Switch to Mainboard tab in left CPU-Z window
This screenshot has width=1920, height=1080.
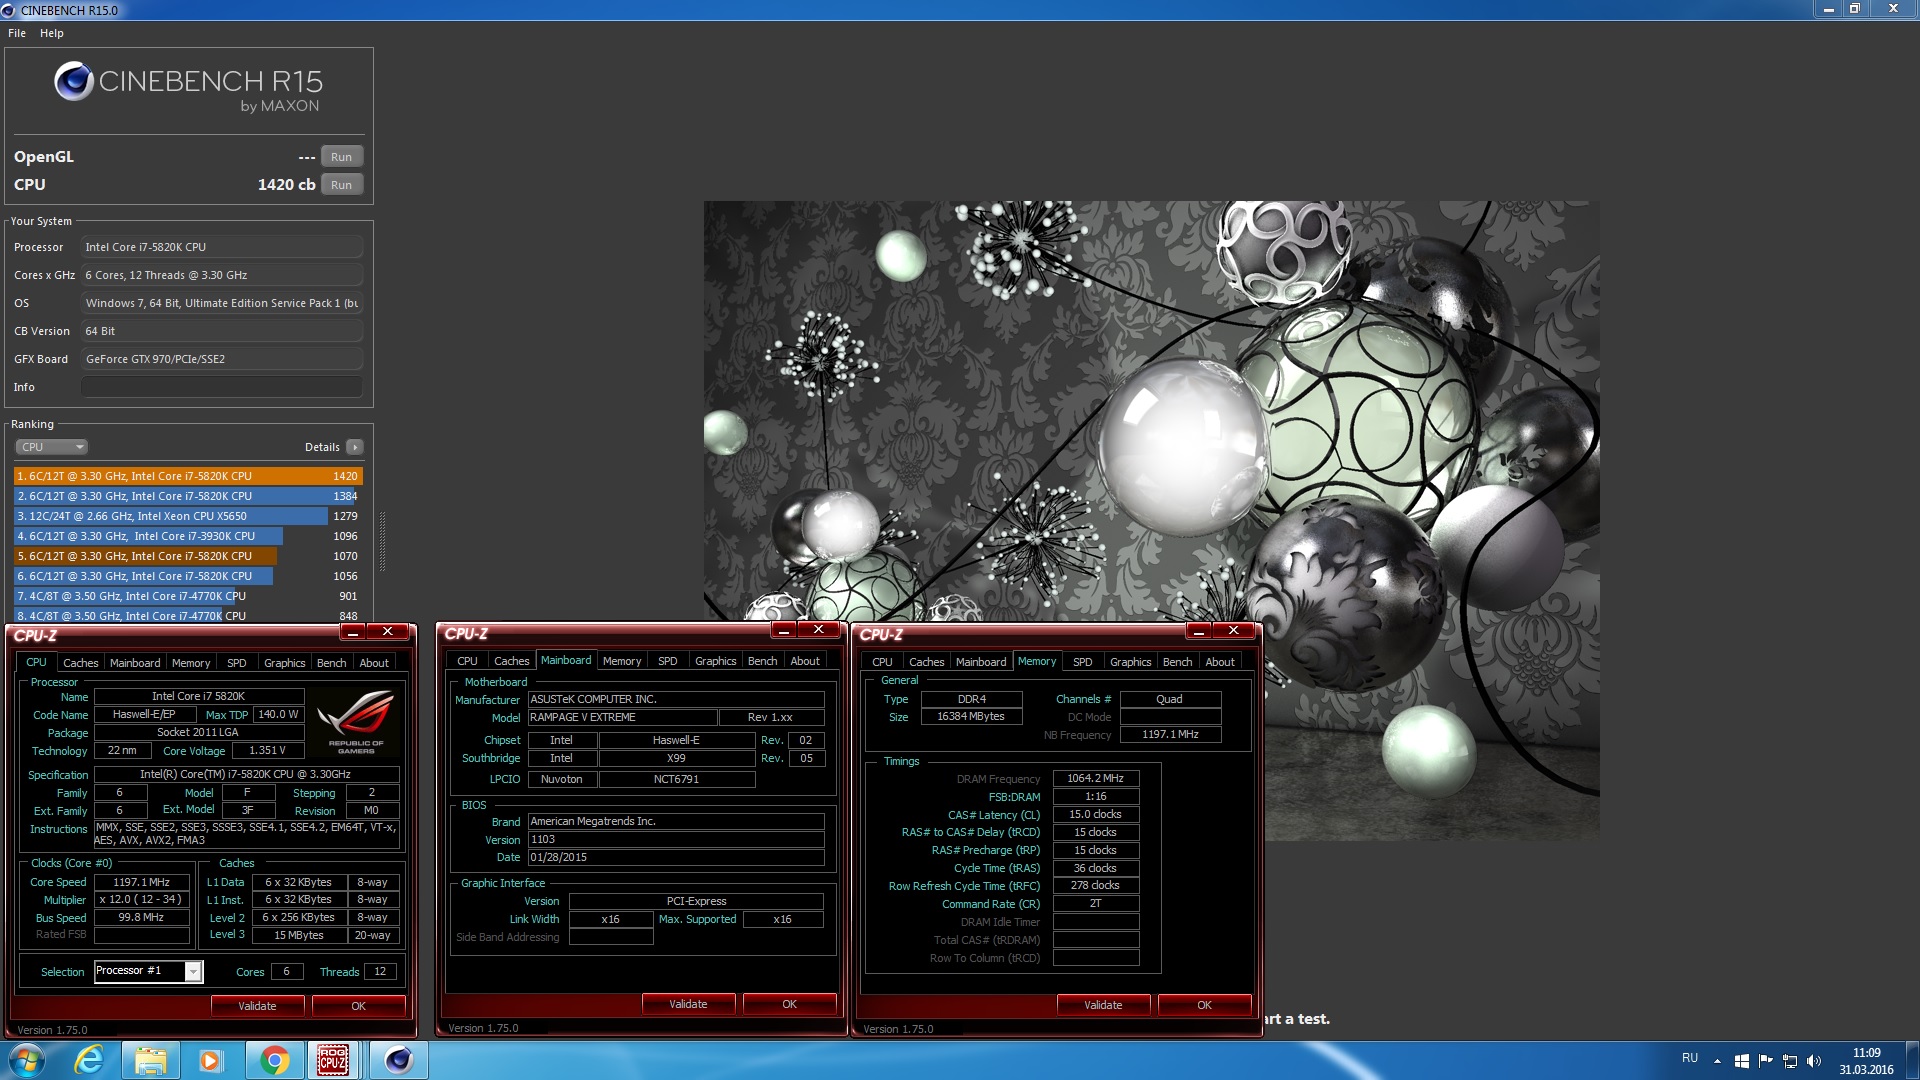(135, 663)
